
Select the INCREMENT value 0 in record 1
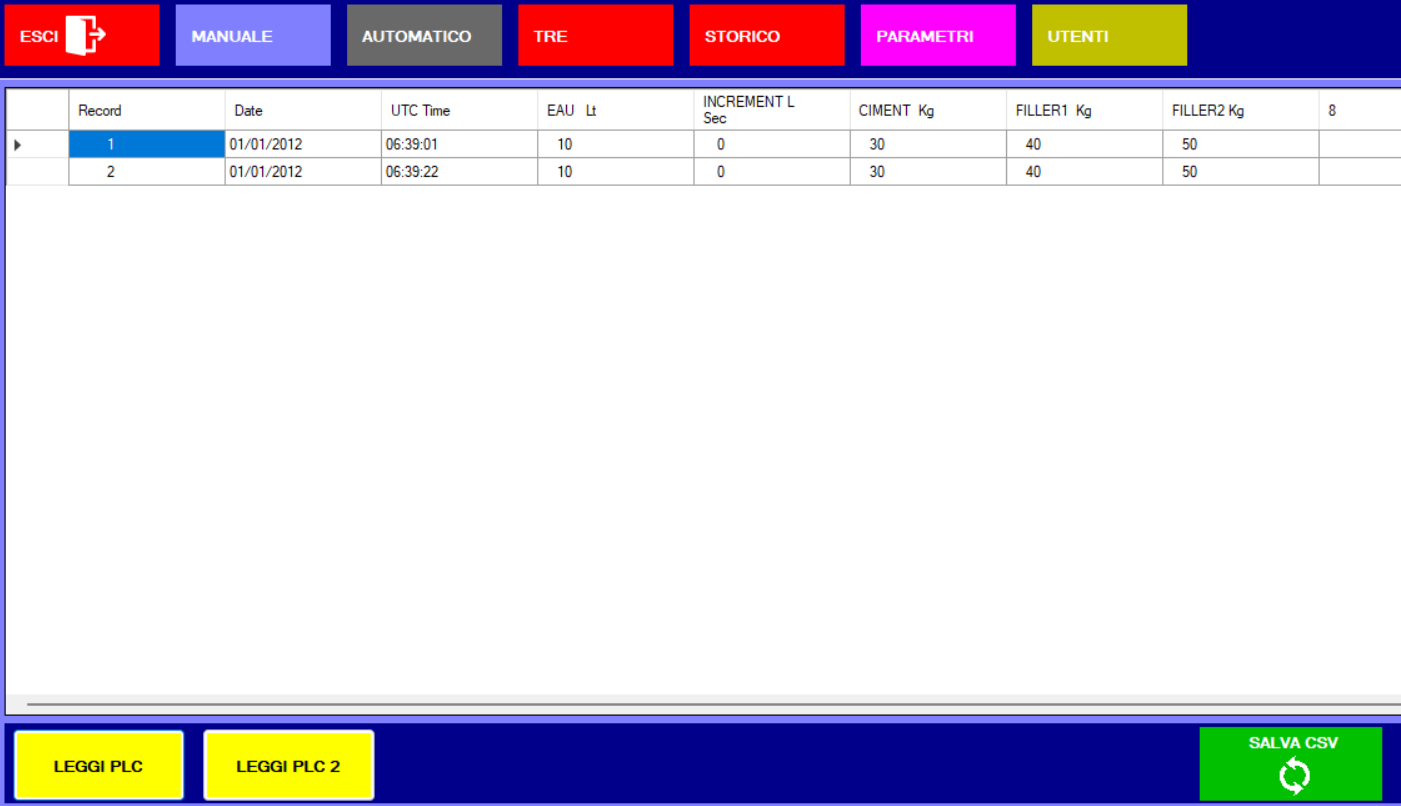[772, 144]
